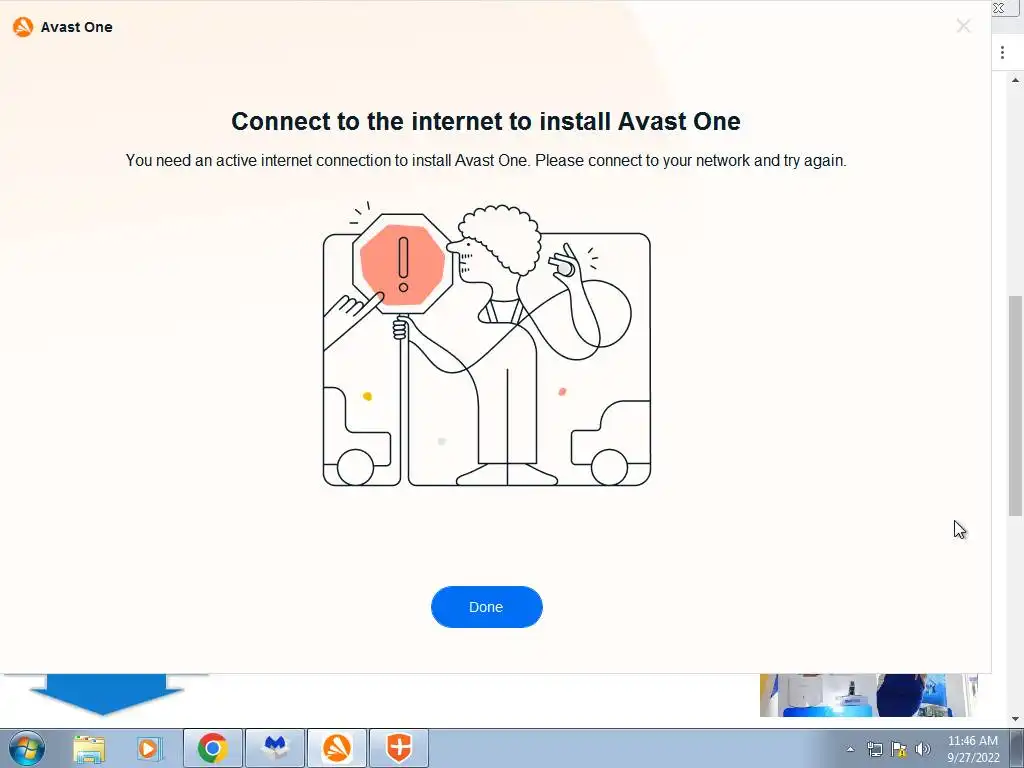Click the Avast One logo icon

23,27
